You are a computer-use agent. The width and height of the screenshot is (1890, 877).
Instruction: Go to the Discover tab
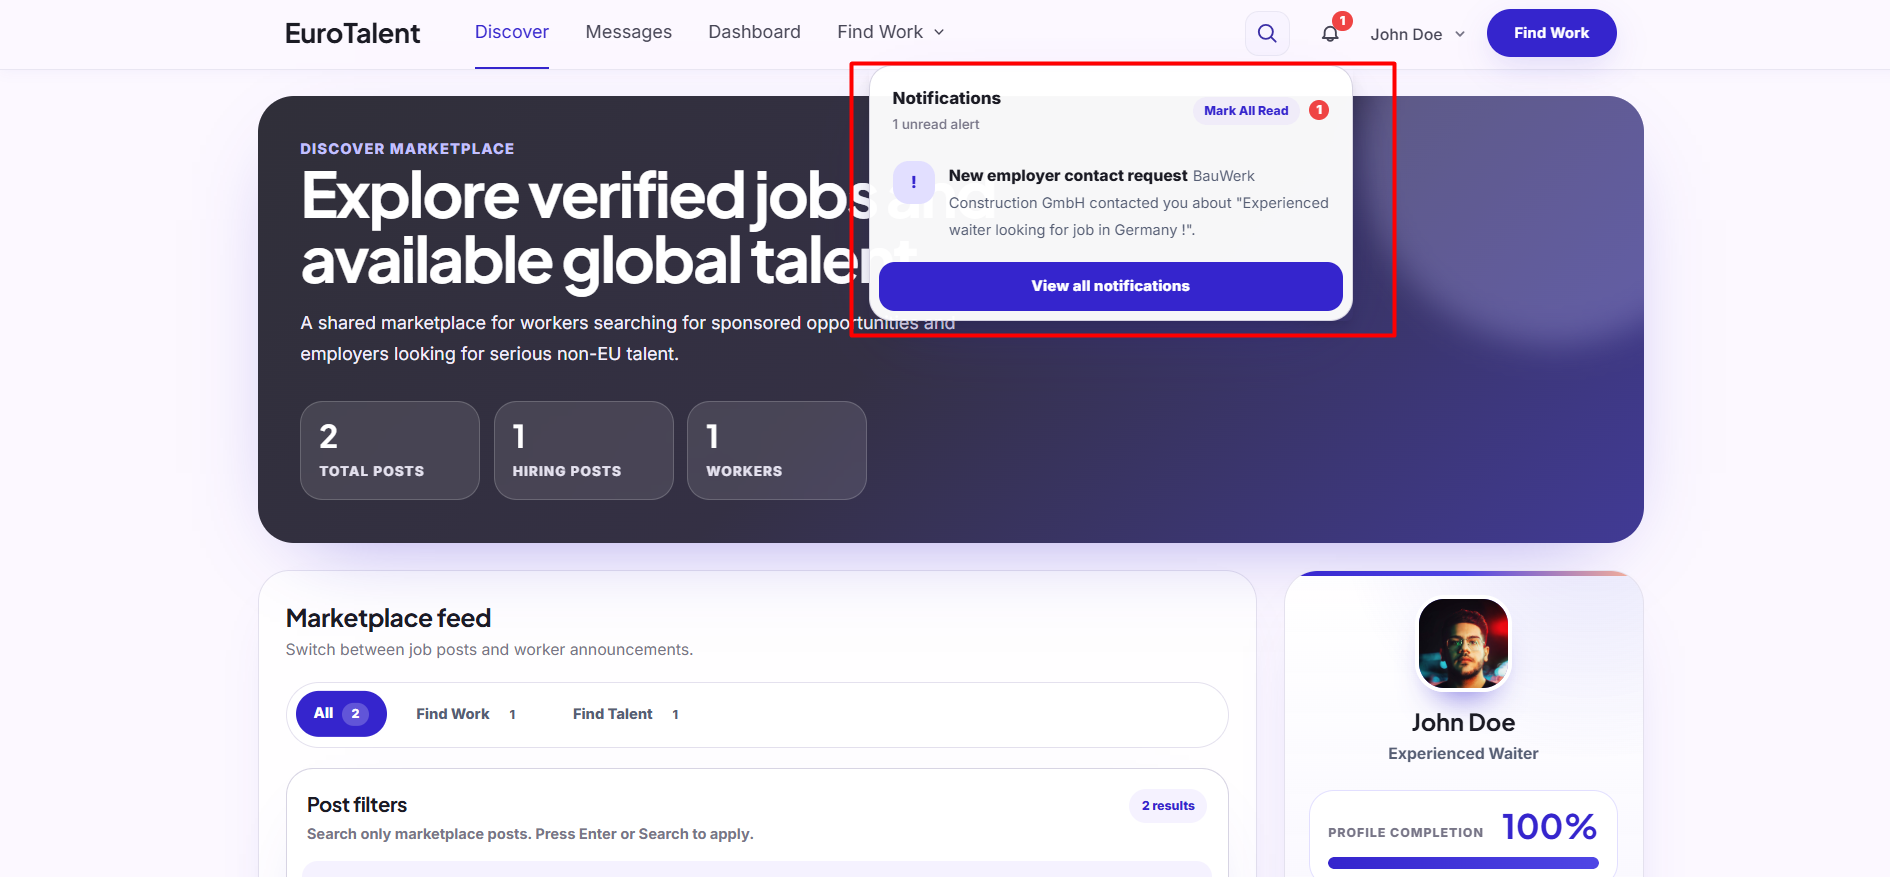(x=512, y=32)
